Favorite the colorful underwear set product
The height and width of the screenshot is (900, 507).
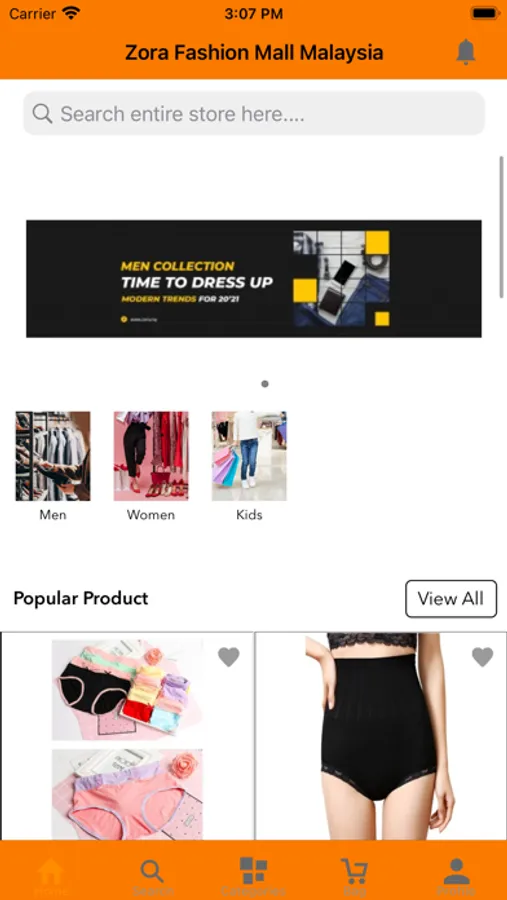click(x=229, y=657)
